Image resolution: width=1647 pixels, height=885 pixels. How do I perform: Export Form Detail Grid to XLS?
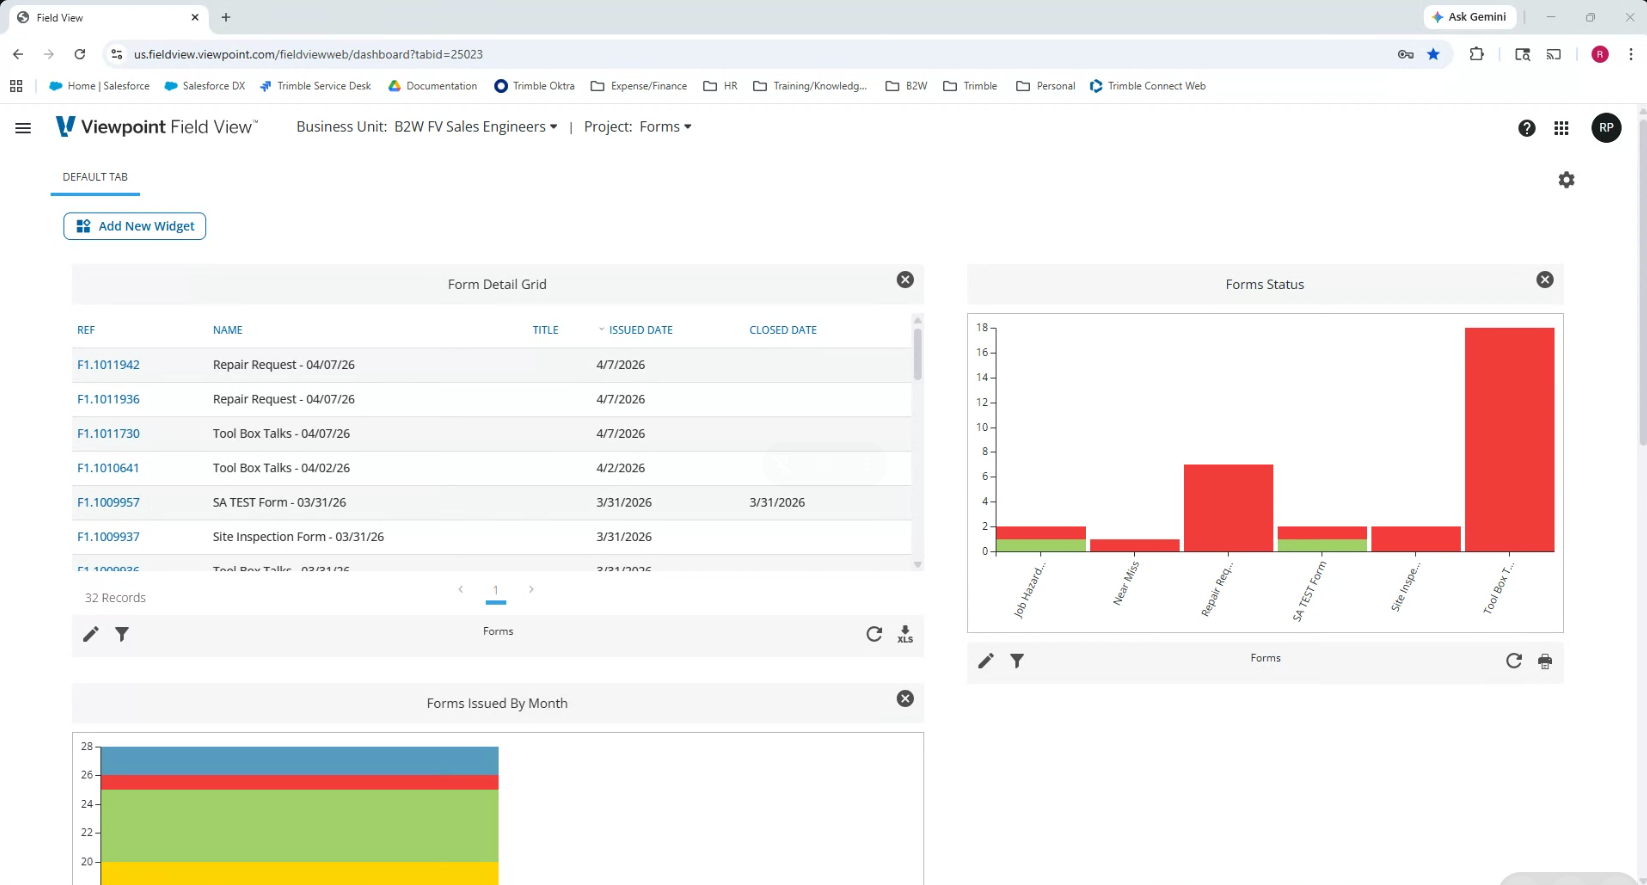coord(905,634)
